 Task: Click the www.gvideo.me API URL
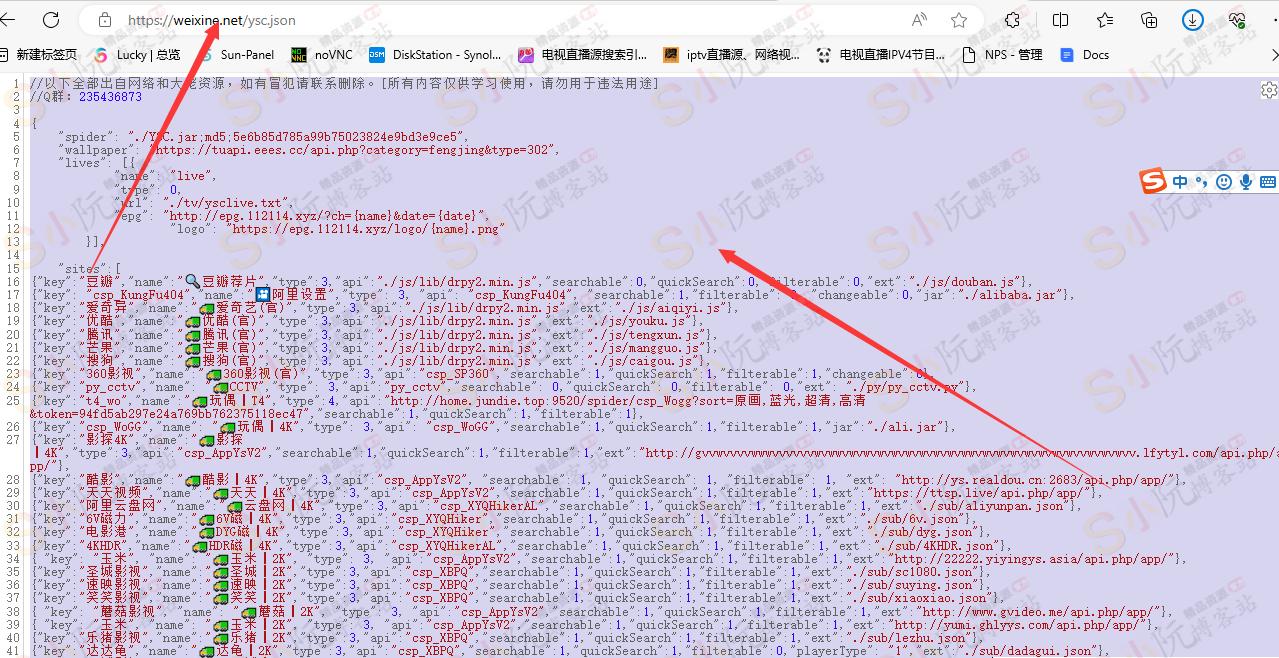(1040, 611)
